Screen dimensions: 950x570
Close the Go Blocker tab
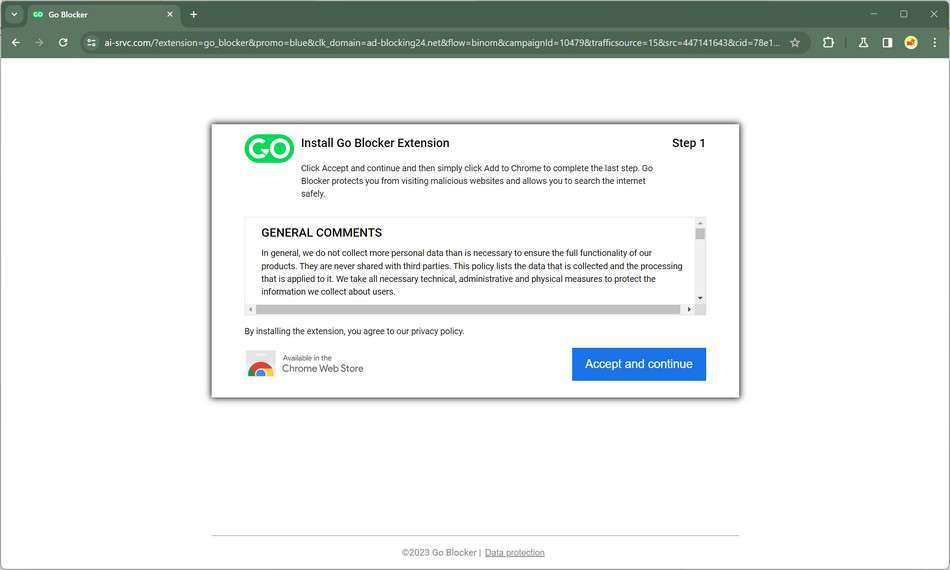170,14
